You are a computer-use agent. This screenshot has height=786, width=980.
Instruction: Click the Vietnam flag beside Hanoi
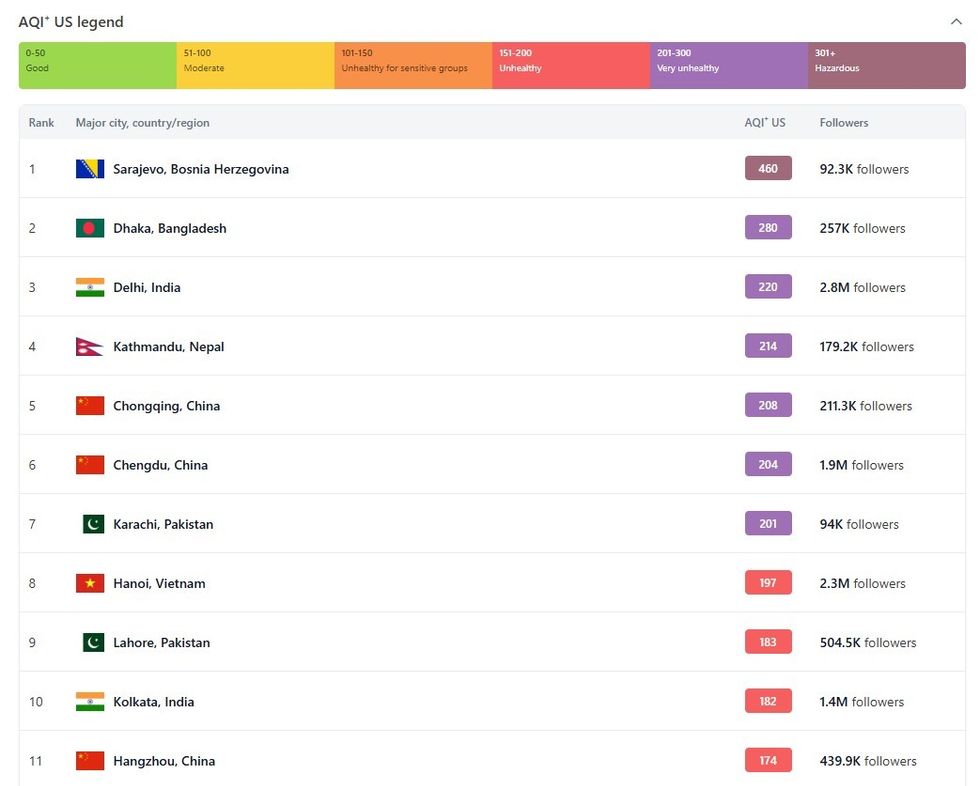pyautogui.click(x=90, y=583)
